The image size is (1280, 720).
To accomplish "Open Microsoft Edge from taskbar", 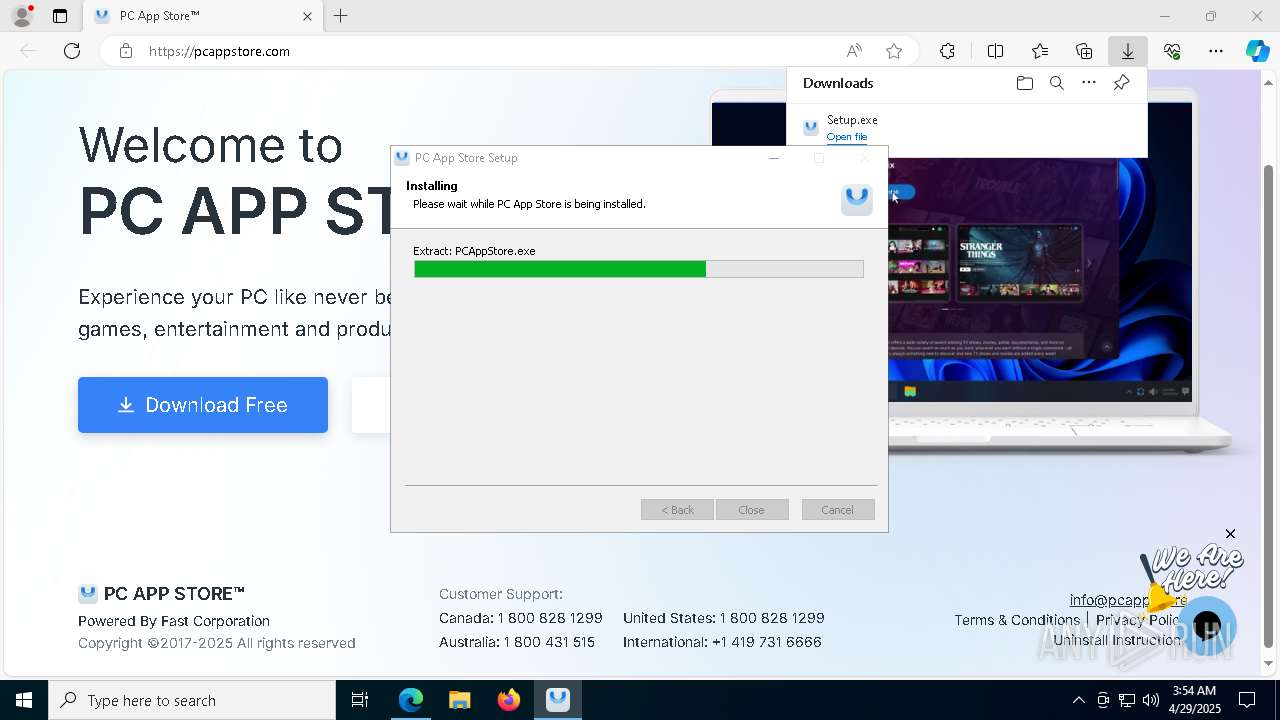I will [411, 700].
